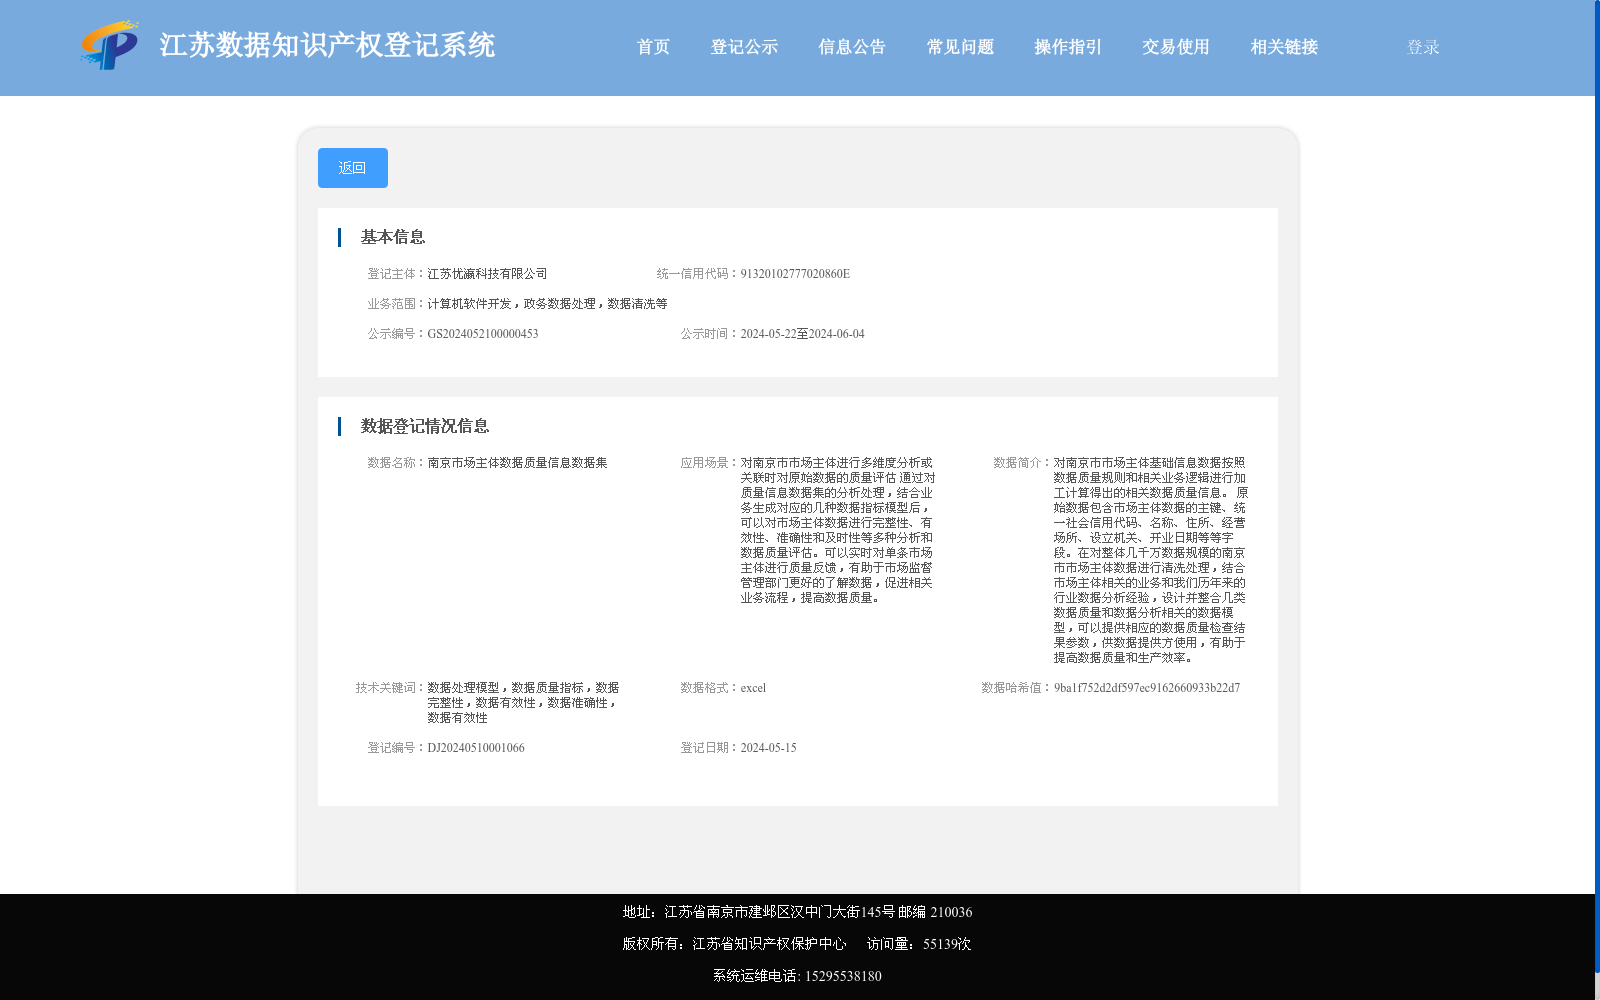Click the 数据登记情况信息 section heading
Viewport: 1600px width, 1000px height.
pyautogui.click(x=425, y=426)
